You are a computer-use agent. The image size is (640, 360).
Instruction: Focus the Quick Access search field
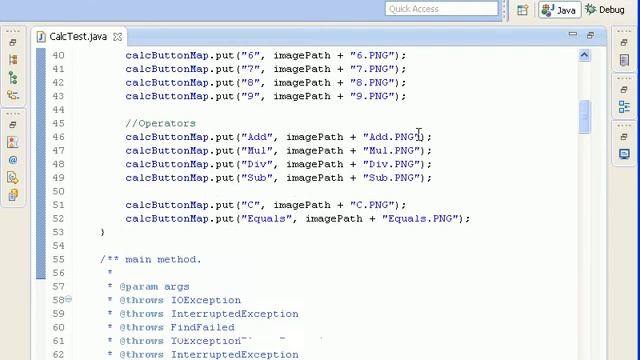coord(441,9)
